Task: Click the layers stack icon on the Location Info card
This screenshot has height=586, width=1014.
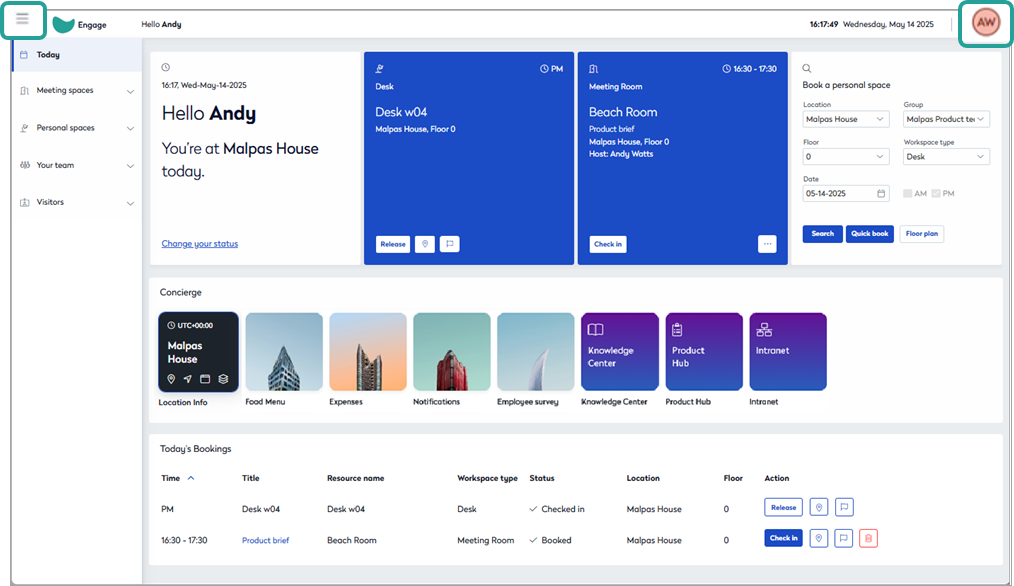Action: point(225,379)
